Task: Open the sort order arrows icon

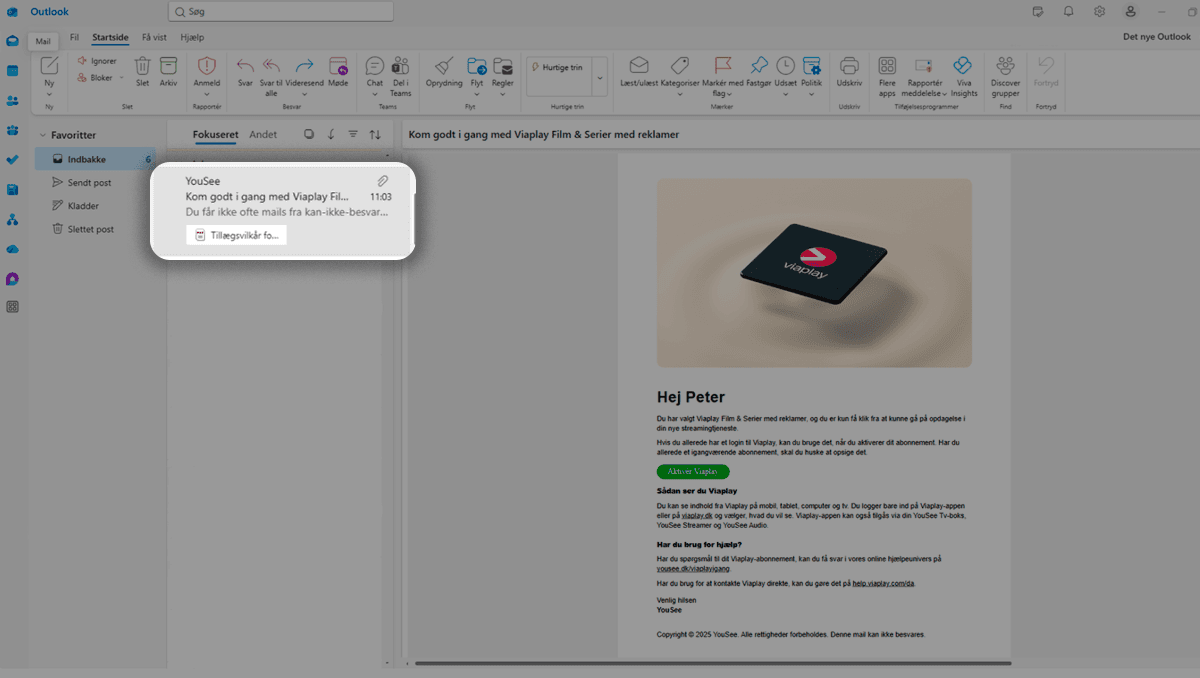Action: tap(375, 134)
